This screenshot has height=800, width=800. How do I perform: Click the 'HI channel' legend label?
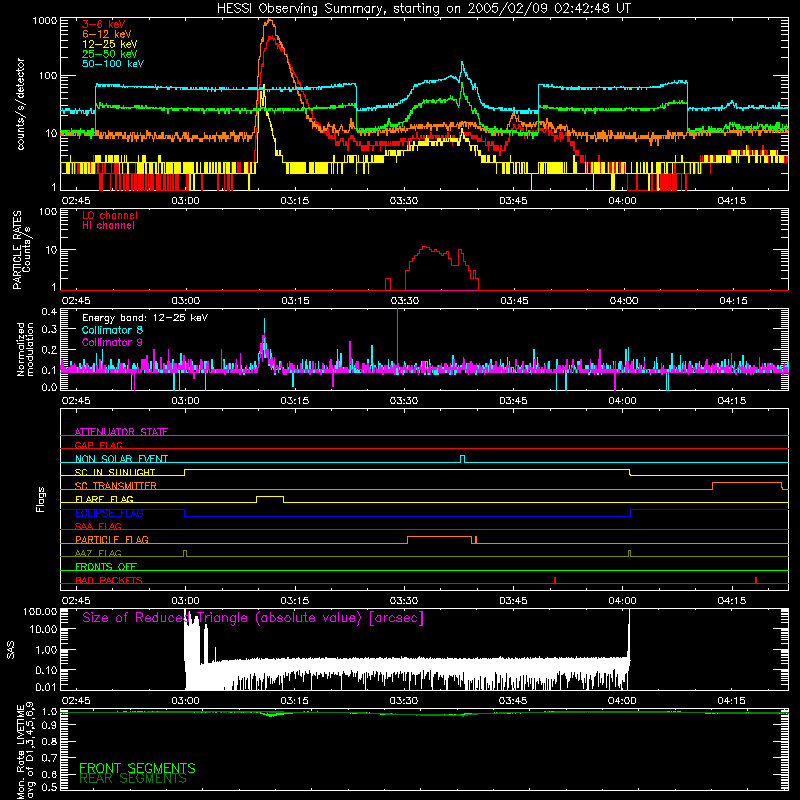pos(108,225)
